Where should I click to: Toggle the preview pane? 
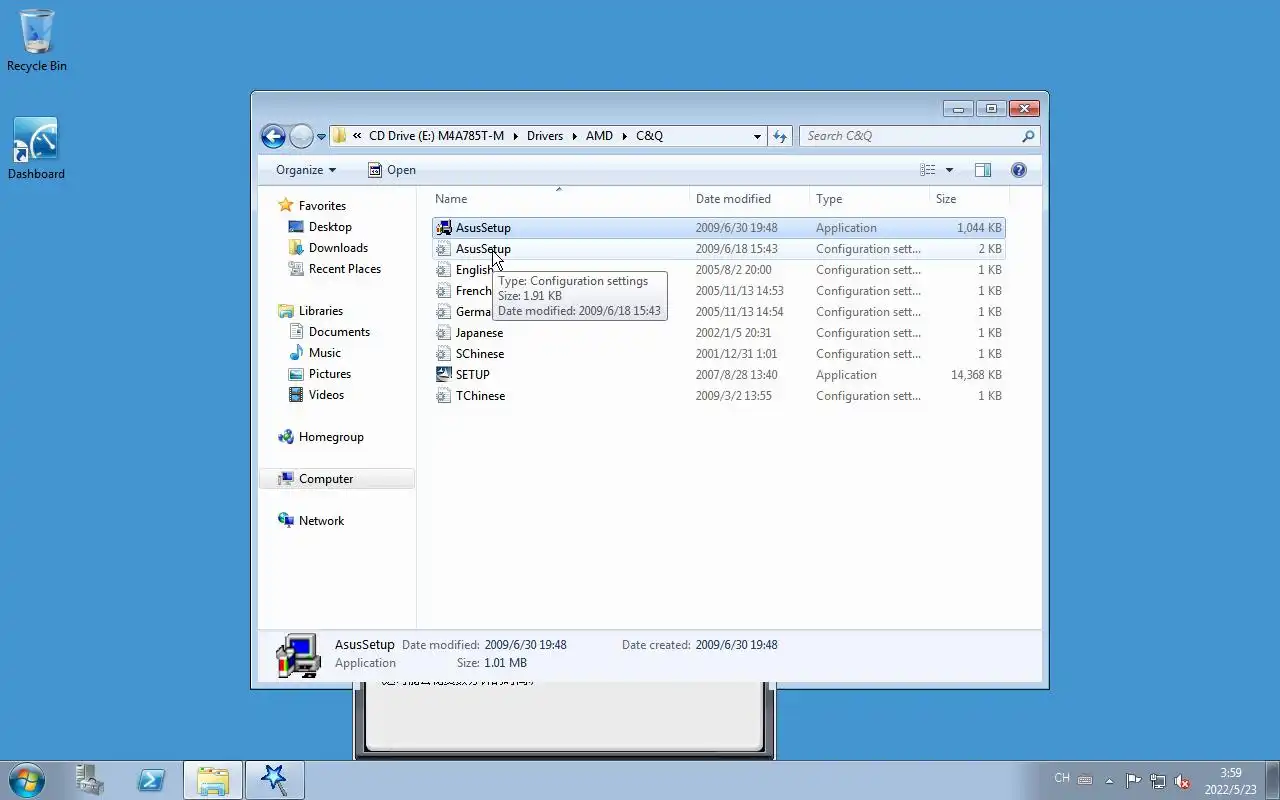pos(983,170)
